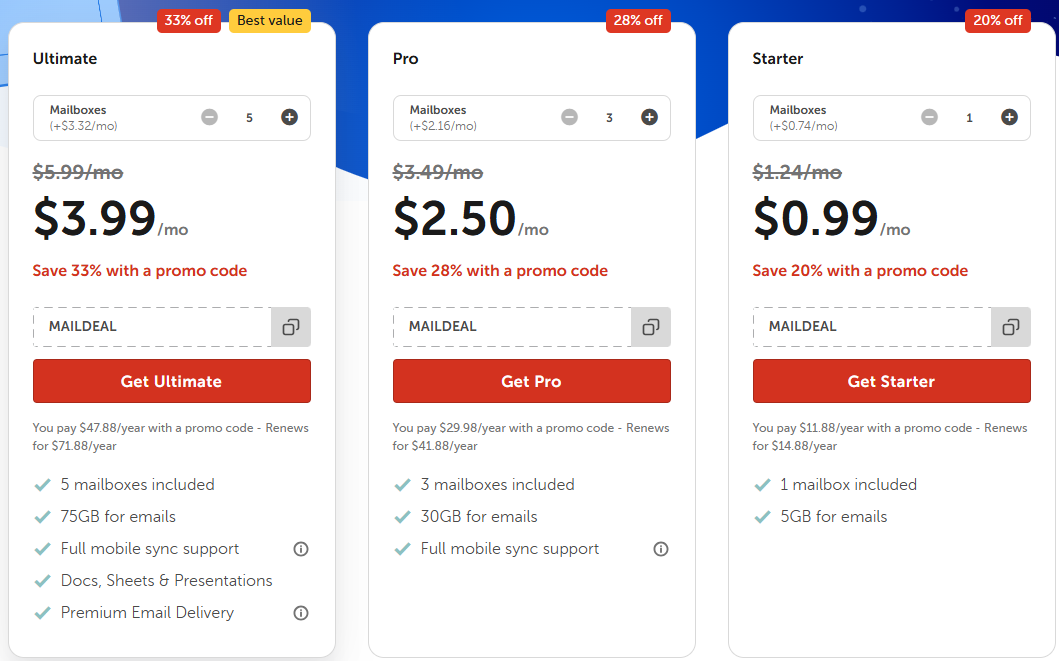The height and width of the screenshot is (661, 1059).
Task: Click the checkmark beside 5 mailboxes included
Action: (x=43, y=484)
